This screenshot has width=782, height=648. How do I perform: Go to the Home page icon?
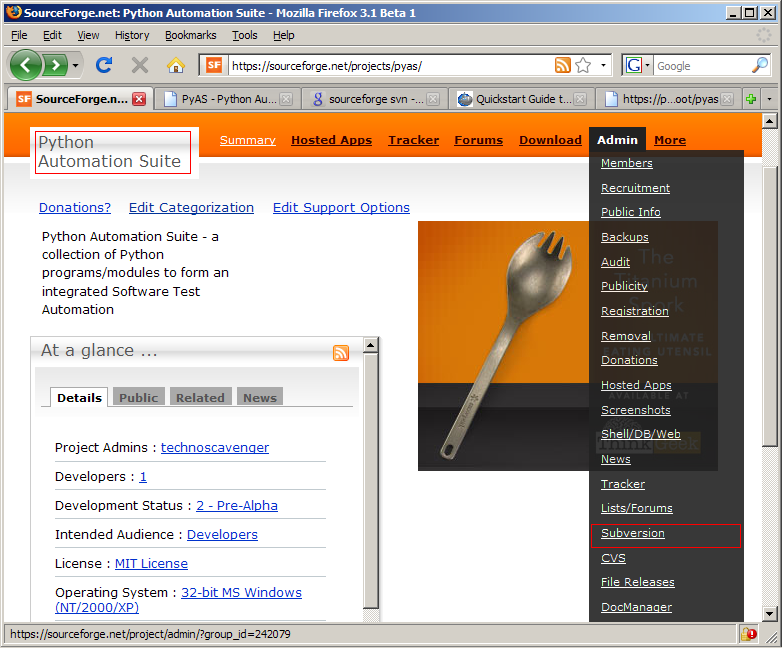[176, 65]
